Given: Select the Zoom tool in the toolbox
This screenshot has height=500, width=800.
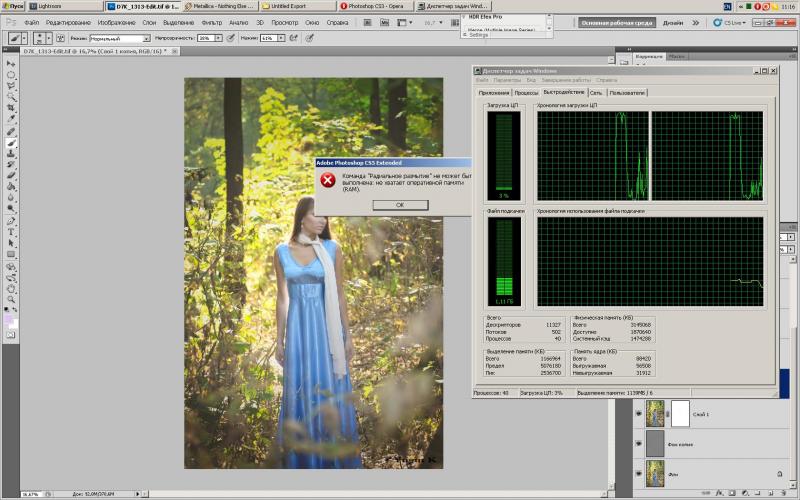Looking at the screenshot, I should (x=11, y=299).
